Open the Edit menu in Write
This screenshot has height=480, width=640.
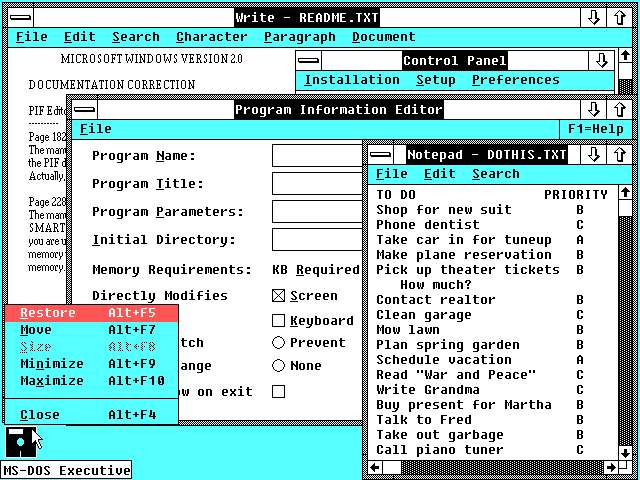pyautogui.click(x=80, y=37)
